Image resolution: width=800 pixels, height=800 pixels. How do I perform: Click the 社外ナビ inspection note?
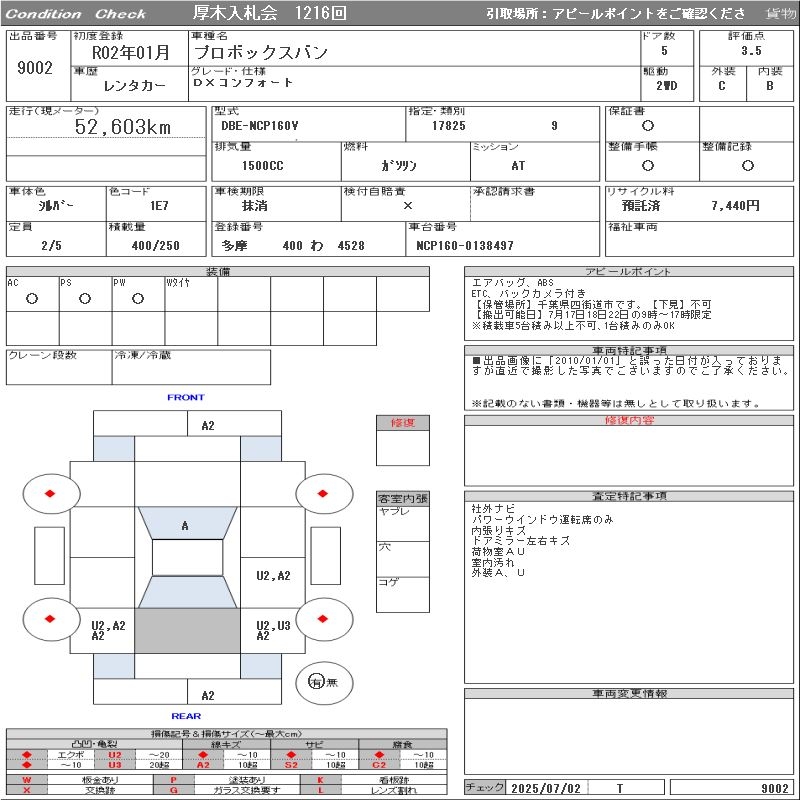[493, 509]
